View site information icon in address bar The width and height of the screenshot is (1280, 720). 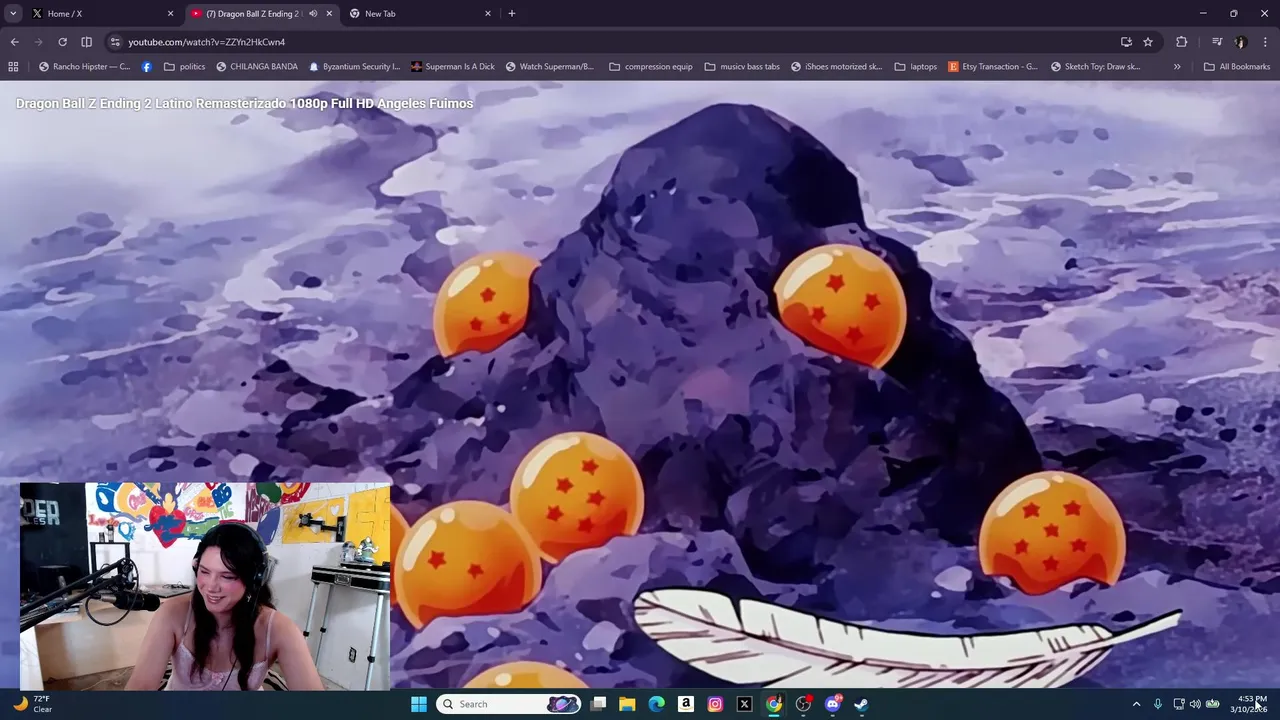[115, 42]
